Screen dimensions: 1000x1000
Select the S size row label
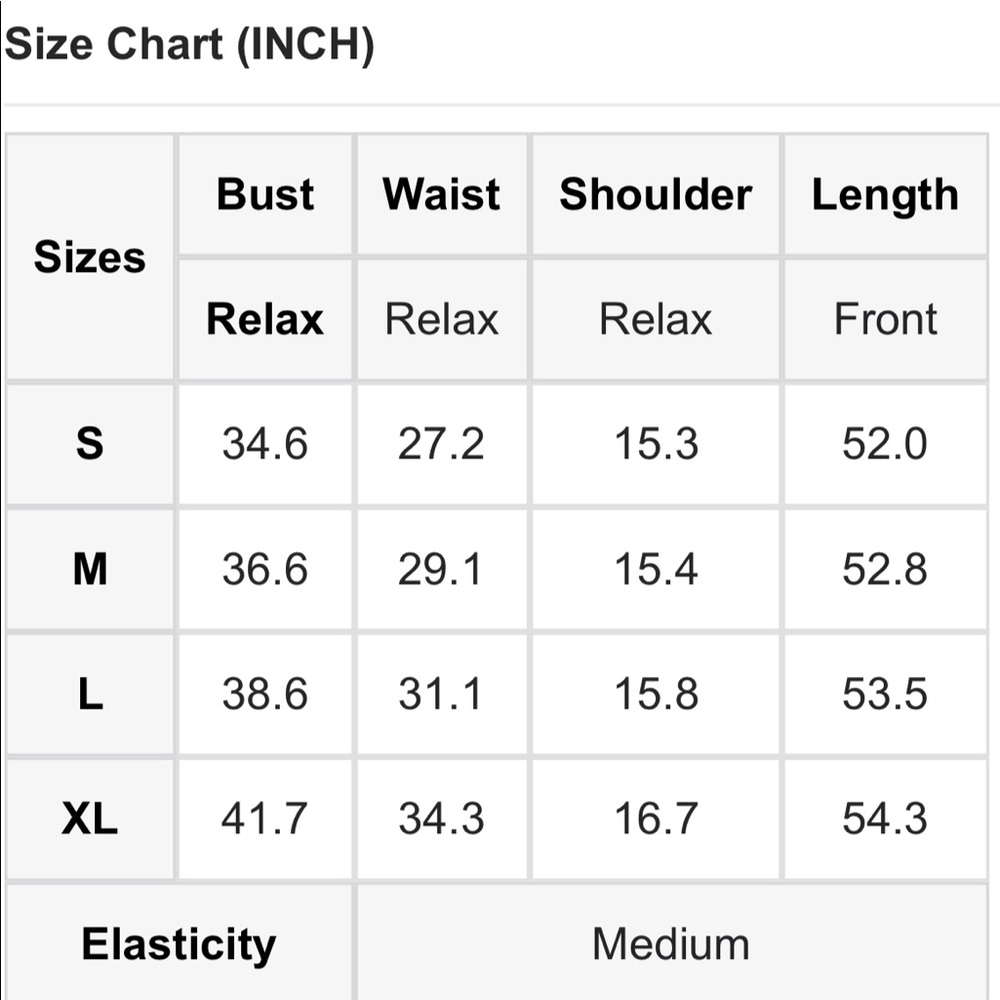[90, 444]
